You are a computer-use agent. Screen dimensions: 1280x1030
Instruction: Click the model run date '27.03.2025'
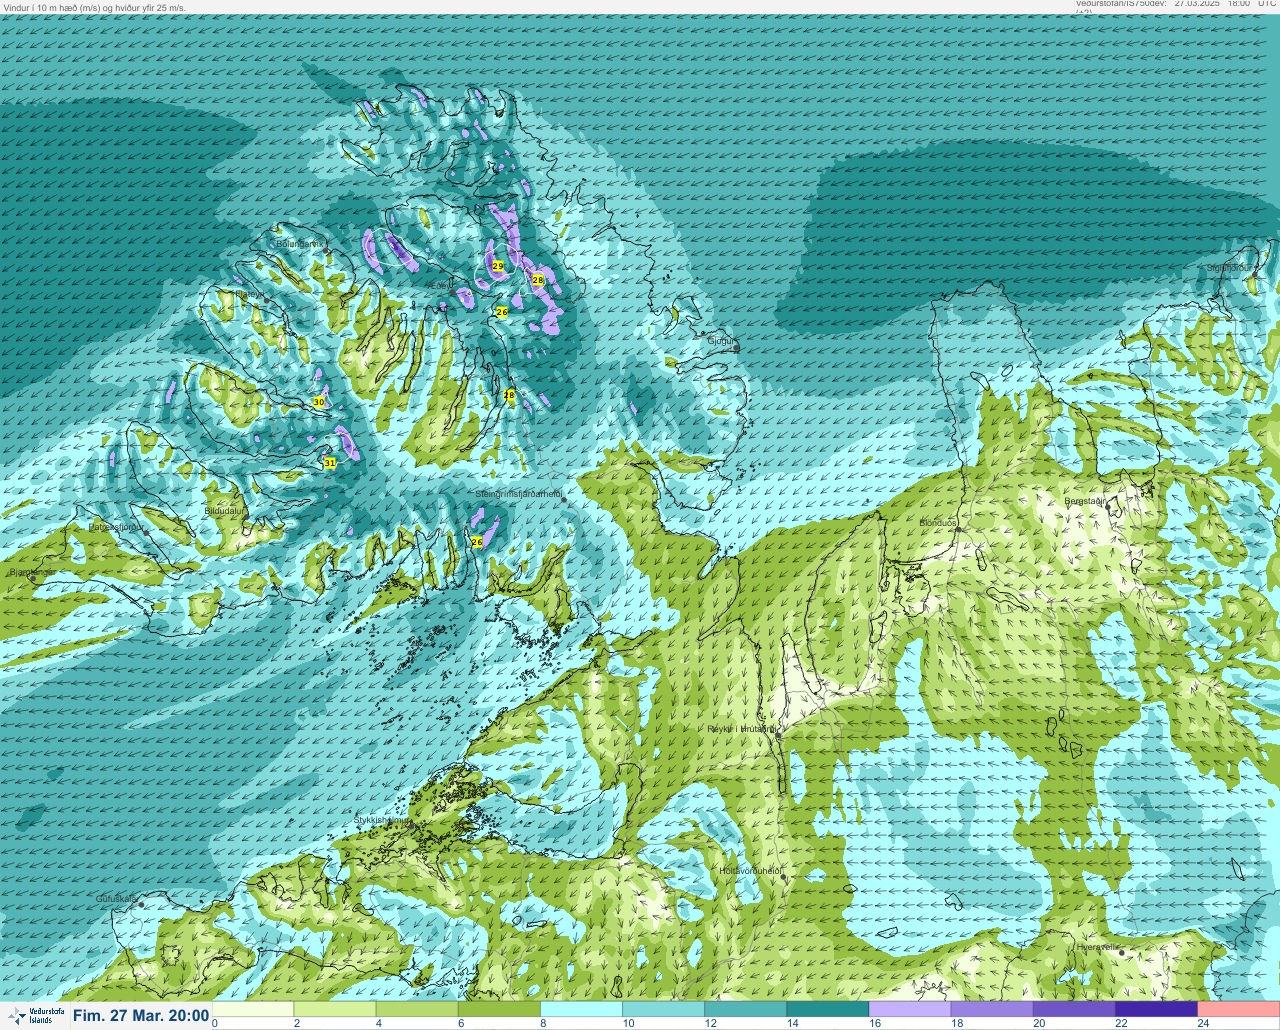tap(1199, 4)
